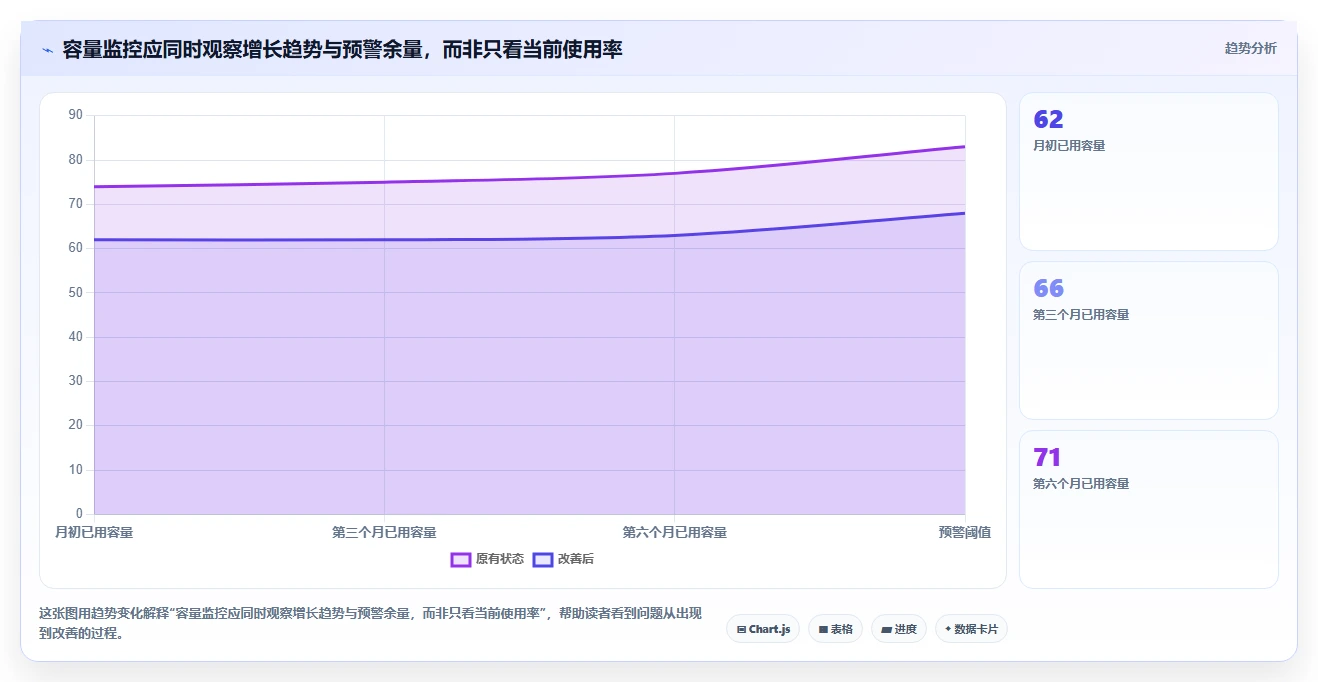Open the card showing value 62

tap(1148, 171)
